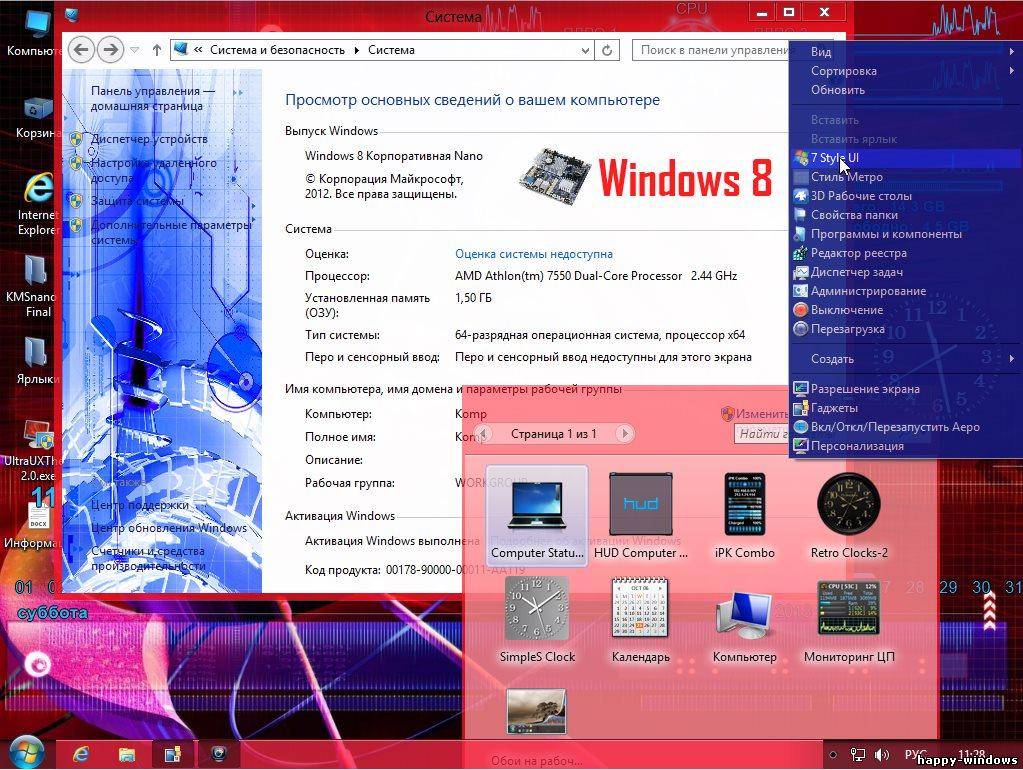1023x770 pixels.
Task: Click the РУС language indicator
Action: (915, 754)
